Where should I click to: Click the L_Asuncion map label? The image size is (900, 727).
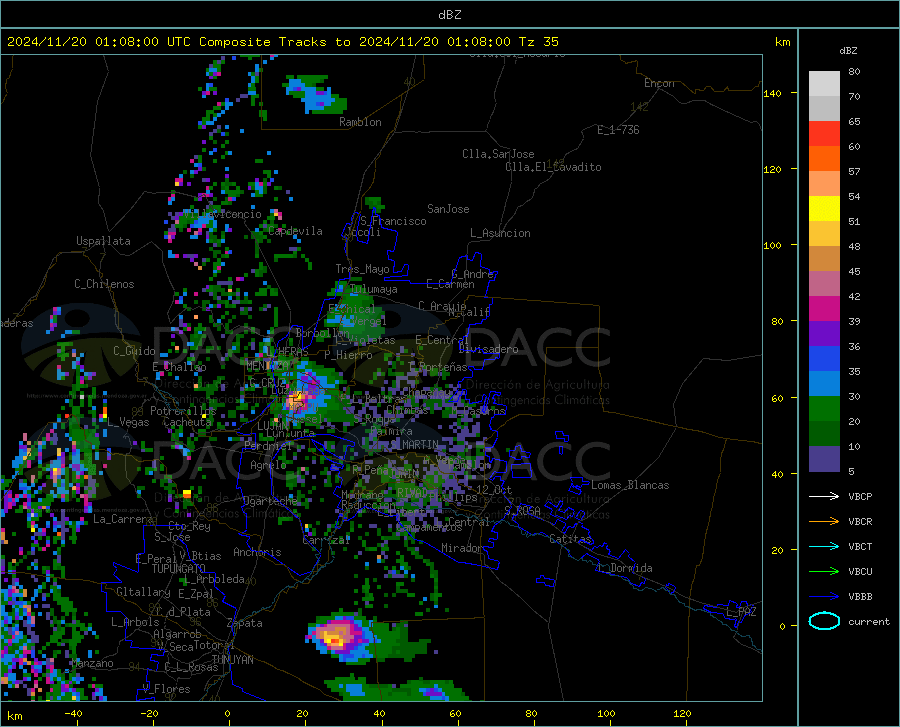500,233
